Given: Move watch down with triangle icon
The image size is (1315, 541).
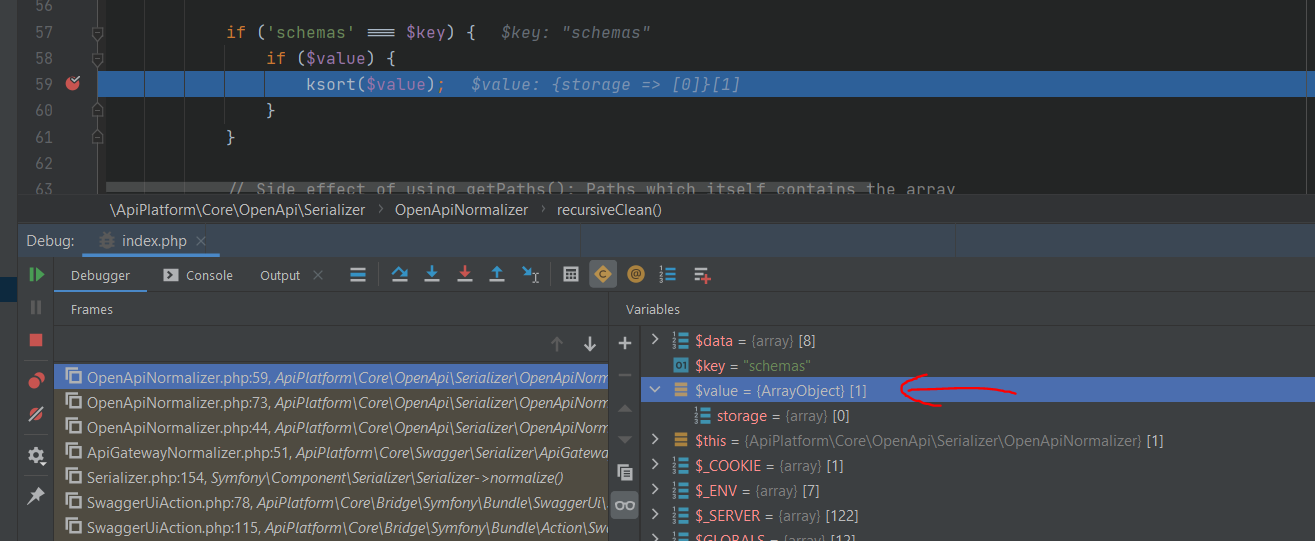Looking at the screenshot, I should 625,440.
